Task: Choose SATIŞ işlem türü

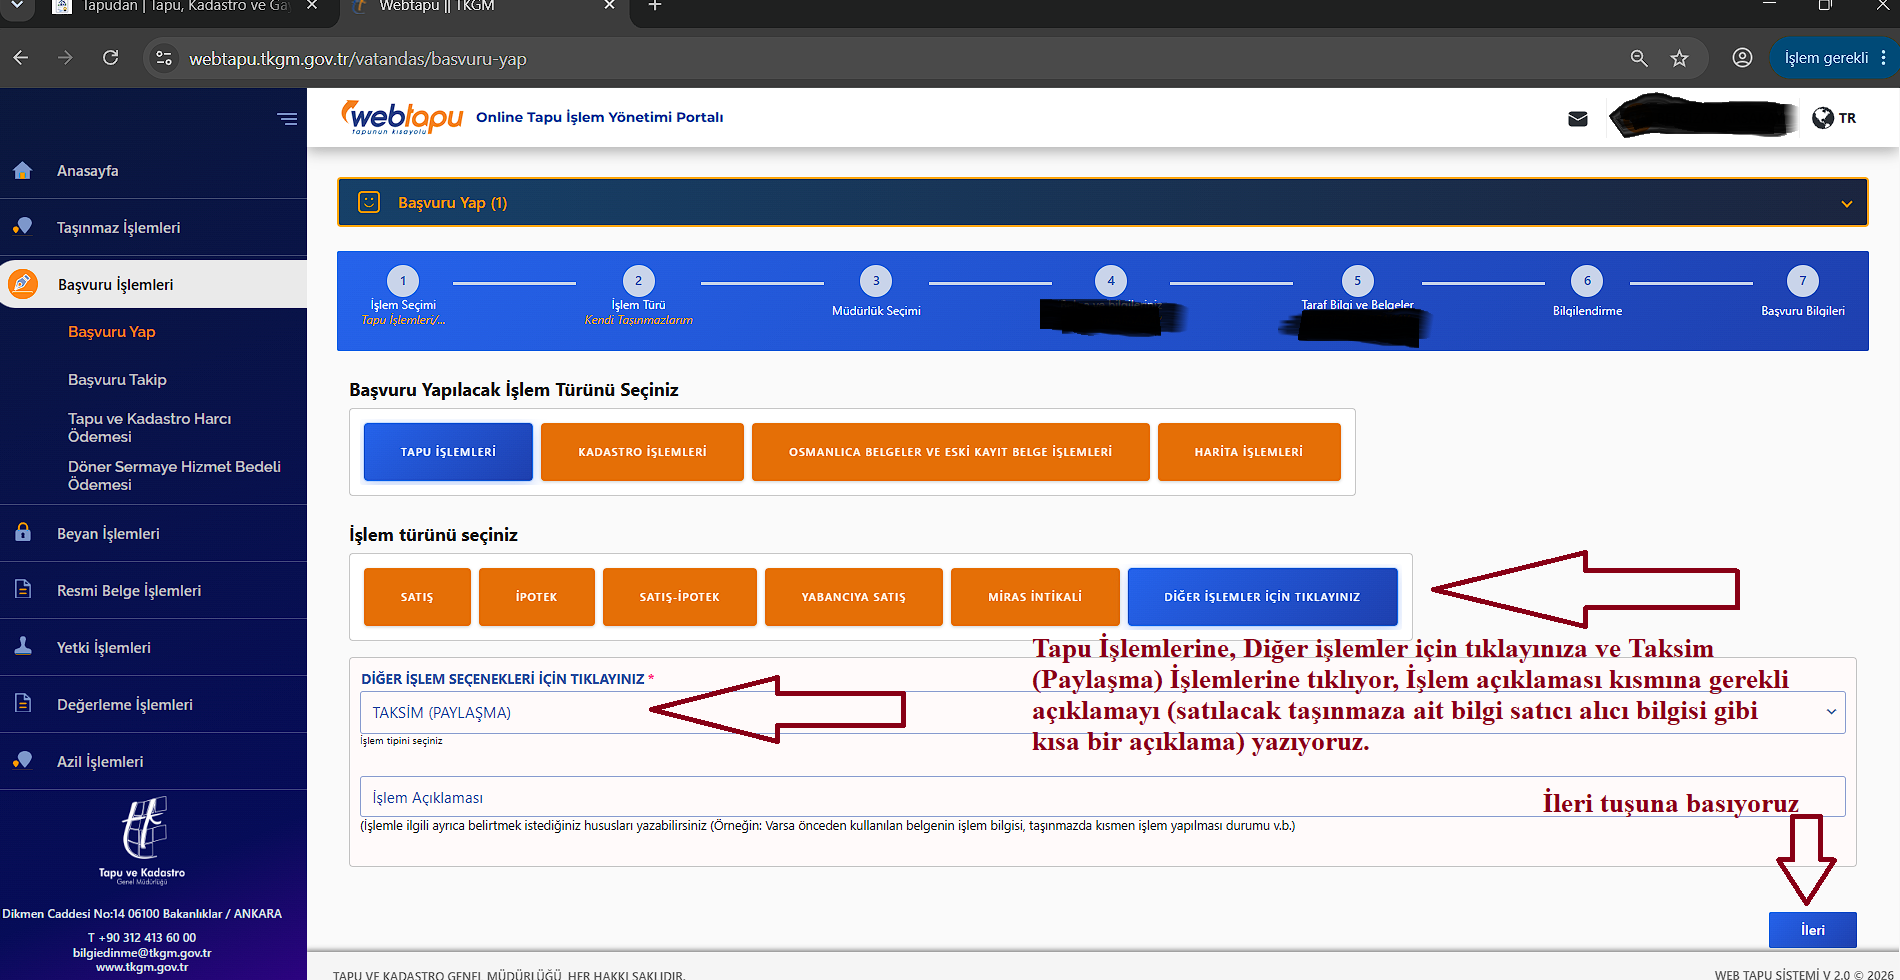Action: (x=417, y=597)
